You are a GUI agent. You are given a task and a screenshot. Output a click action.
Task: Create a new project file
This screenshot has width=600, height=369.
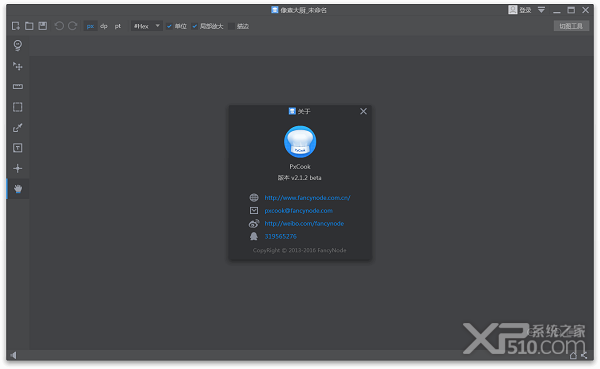click(16, 26)
